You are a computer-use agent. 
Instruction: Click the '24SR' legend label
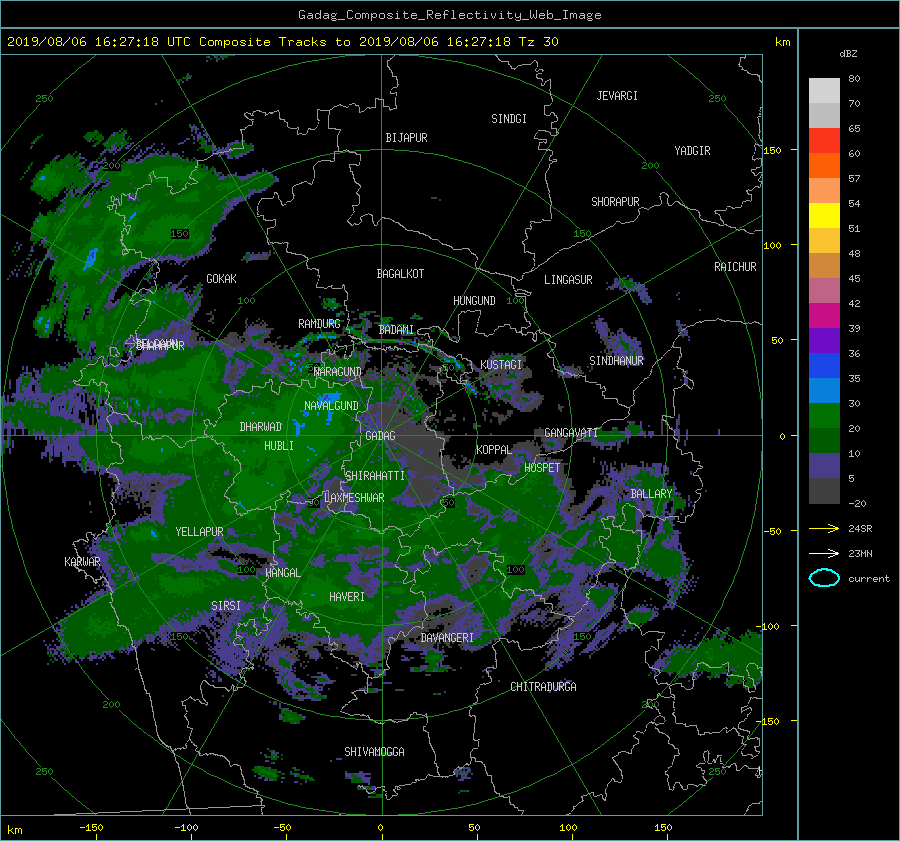(860, 528)
